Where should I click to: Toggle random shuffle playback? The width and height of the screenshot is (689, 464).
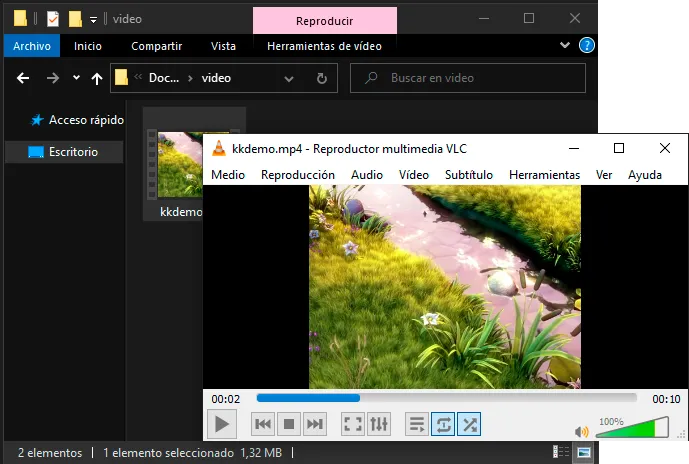469,424
